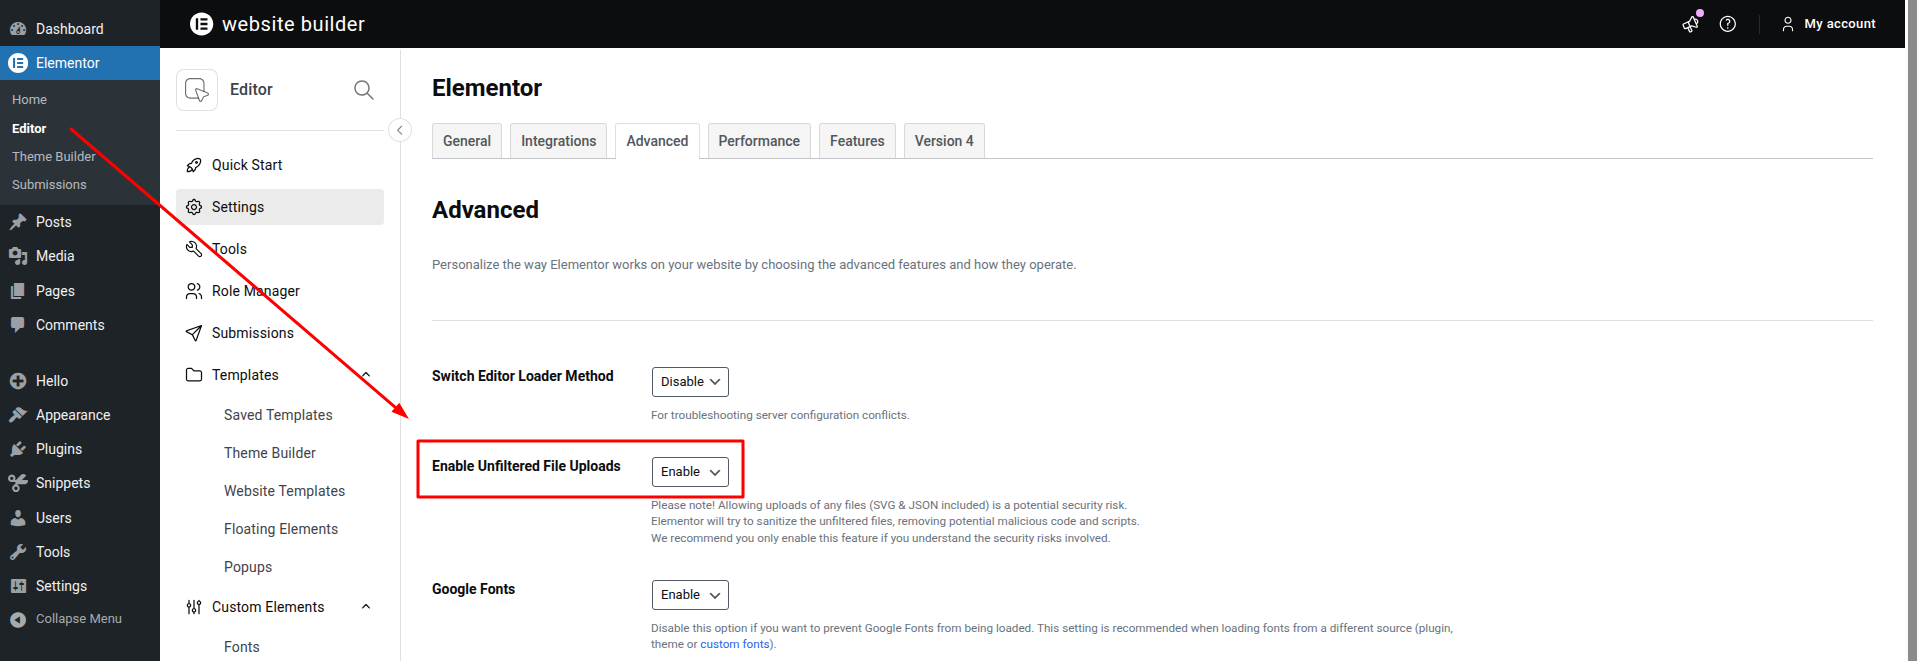The height and width of the screenshot is (661, 1919).
Task: Click the Elementor icon in the WP menu
Action: point(18,63)
